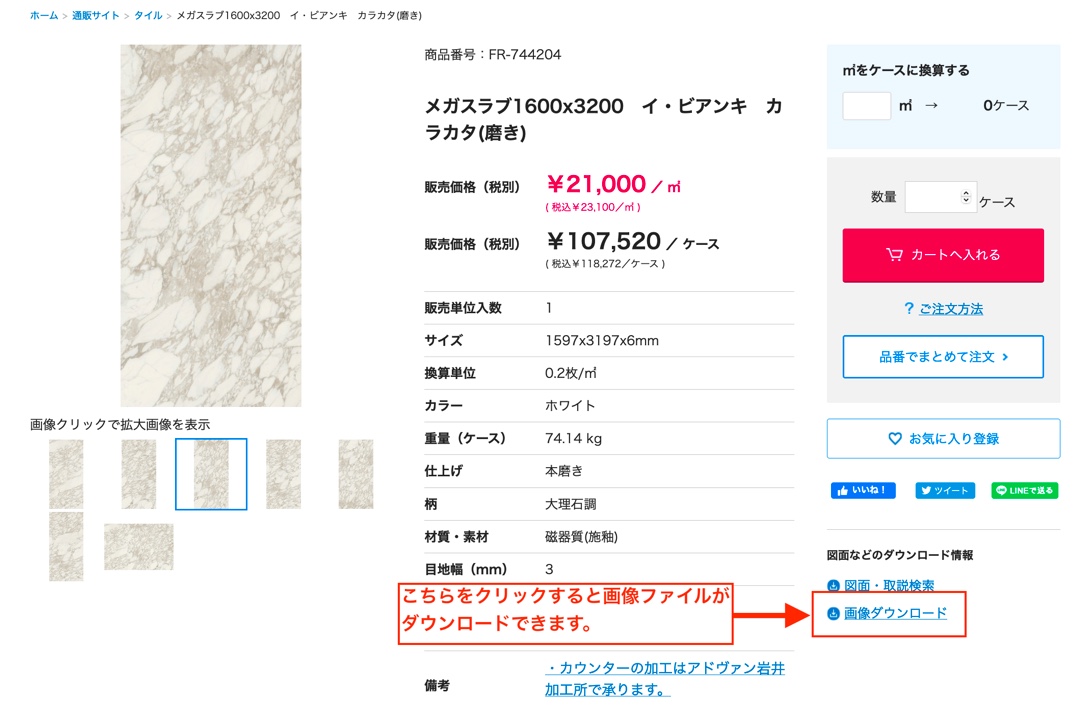Go to ホーム in the breadcrumb
Screen dimensions: 1080x712
pyautogui.click(x=44, y=16)
